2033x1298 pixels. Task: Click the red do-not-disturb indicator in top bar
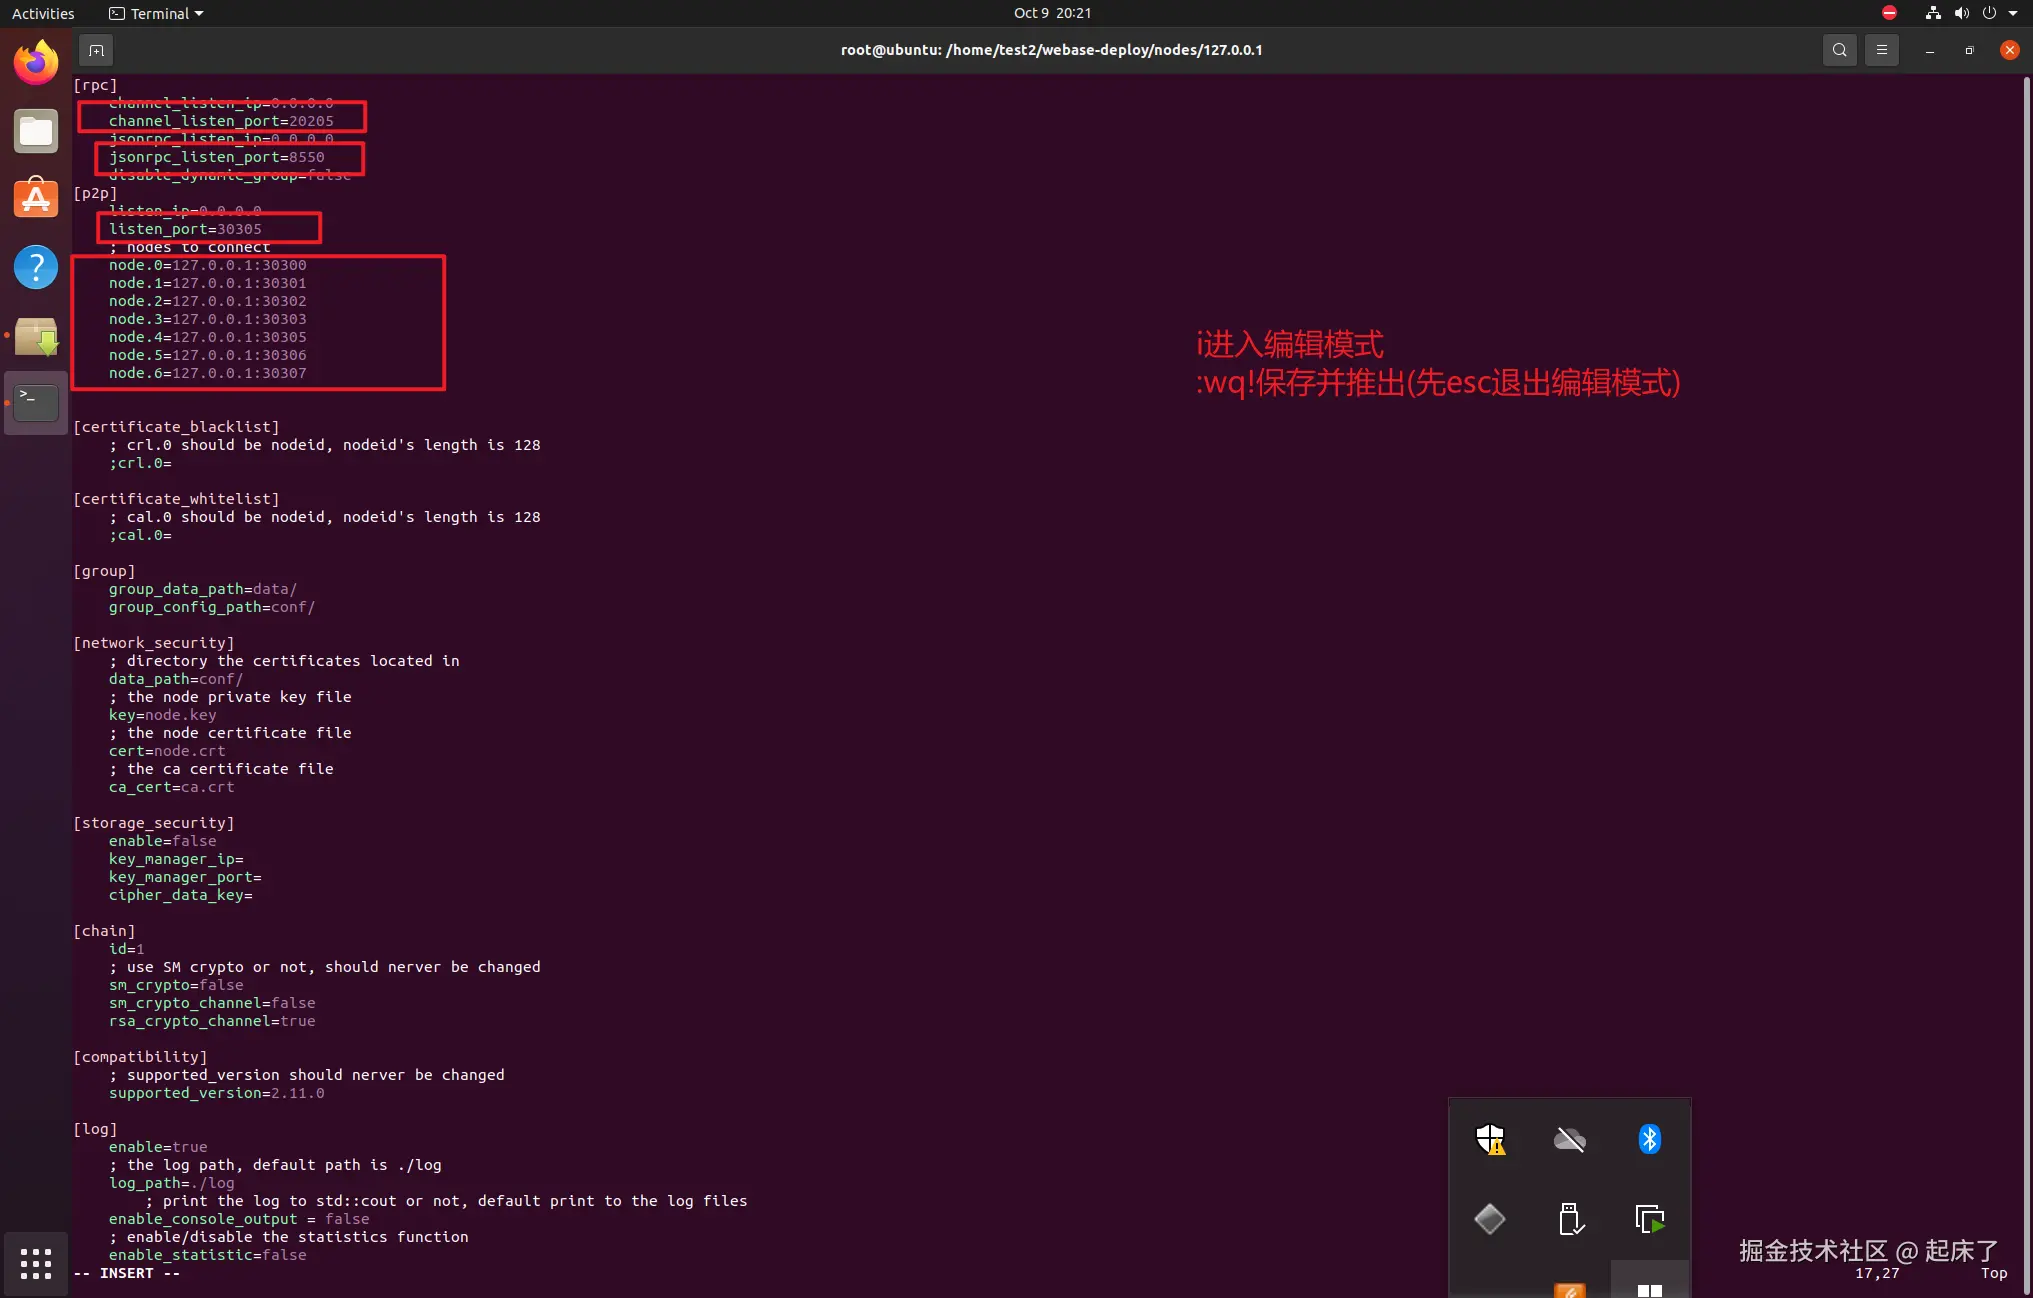click(1889, 13)
